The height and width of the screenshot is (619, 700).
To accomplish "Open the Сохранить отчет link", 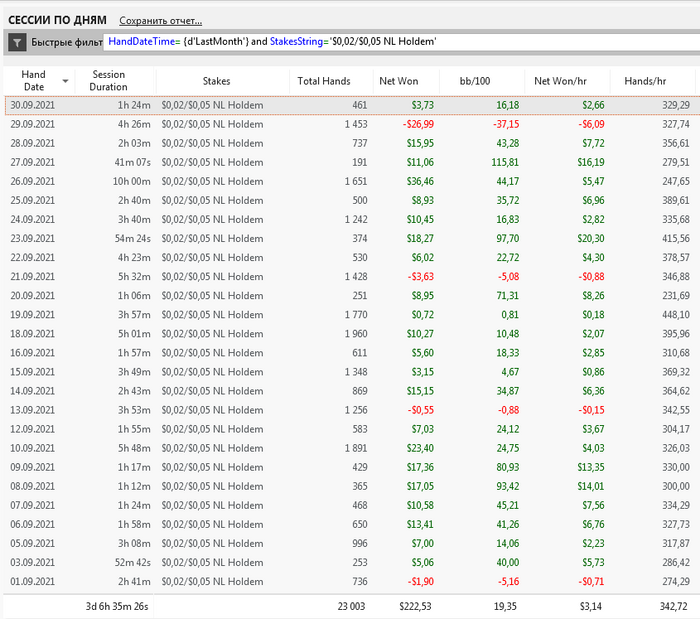I will [x=160, y=20].
